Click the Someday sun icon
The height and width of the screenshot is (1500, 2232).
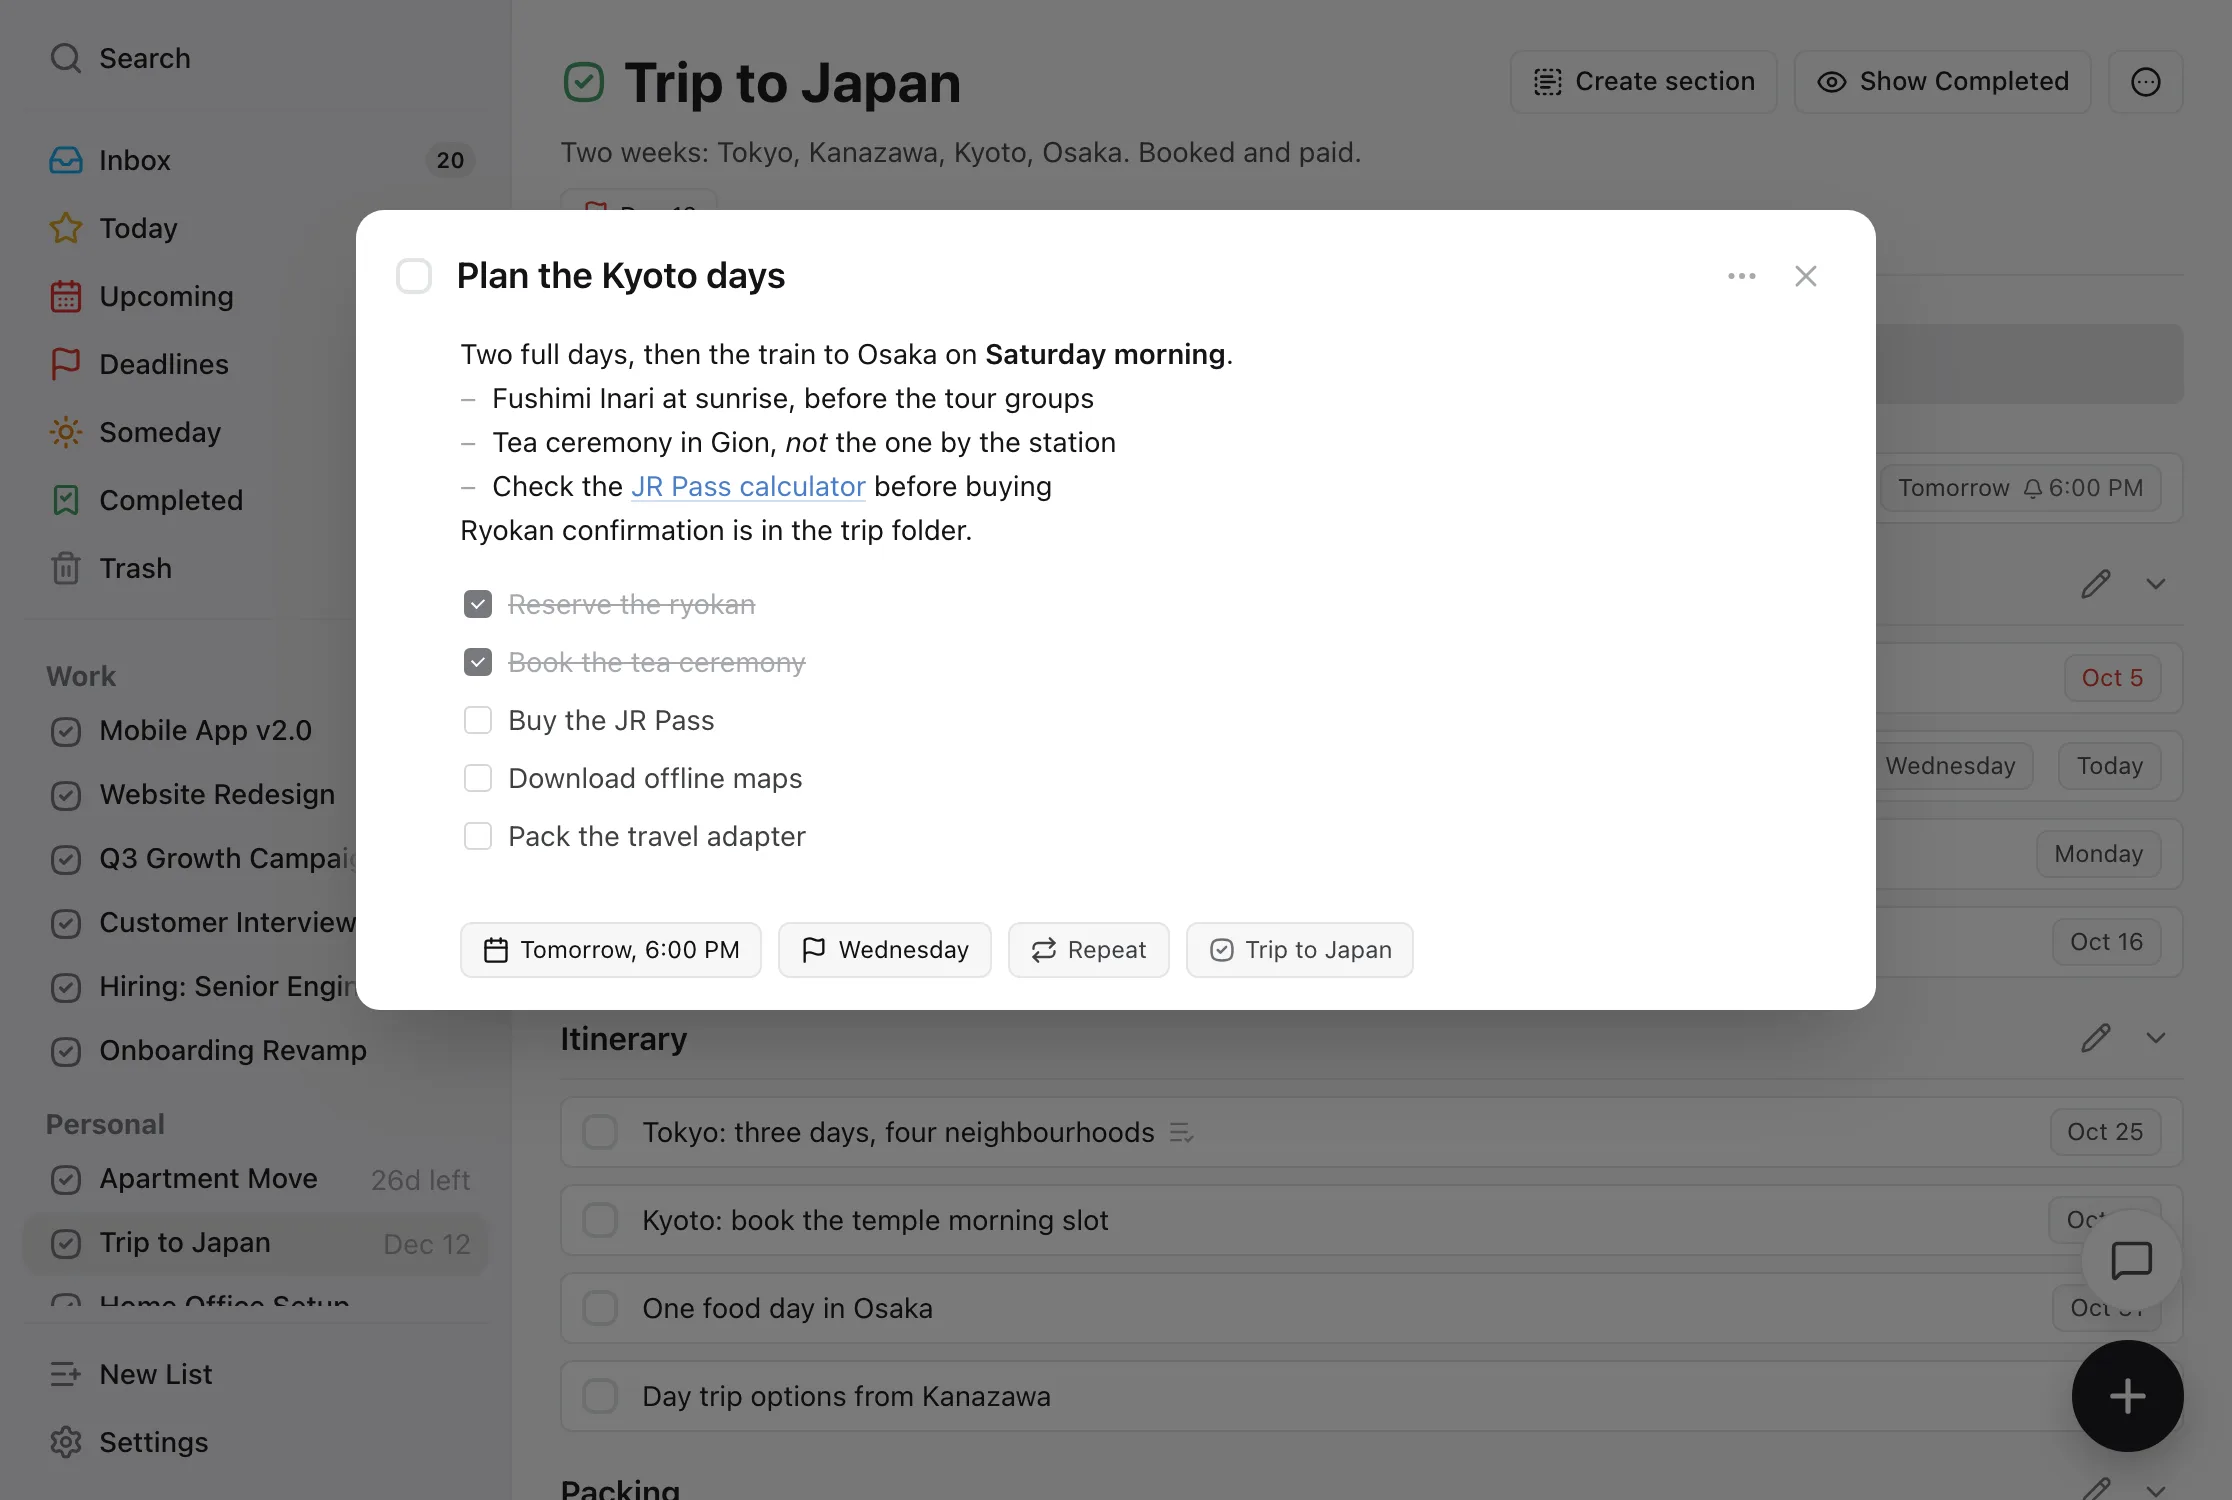tap(65, 432)
